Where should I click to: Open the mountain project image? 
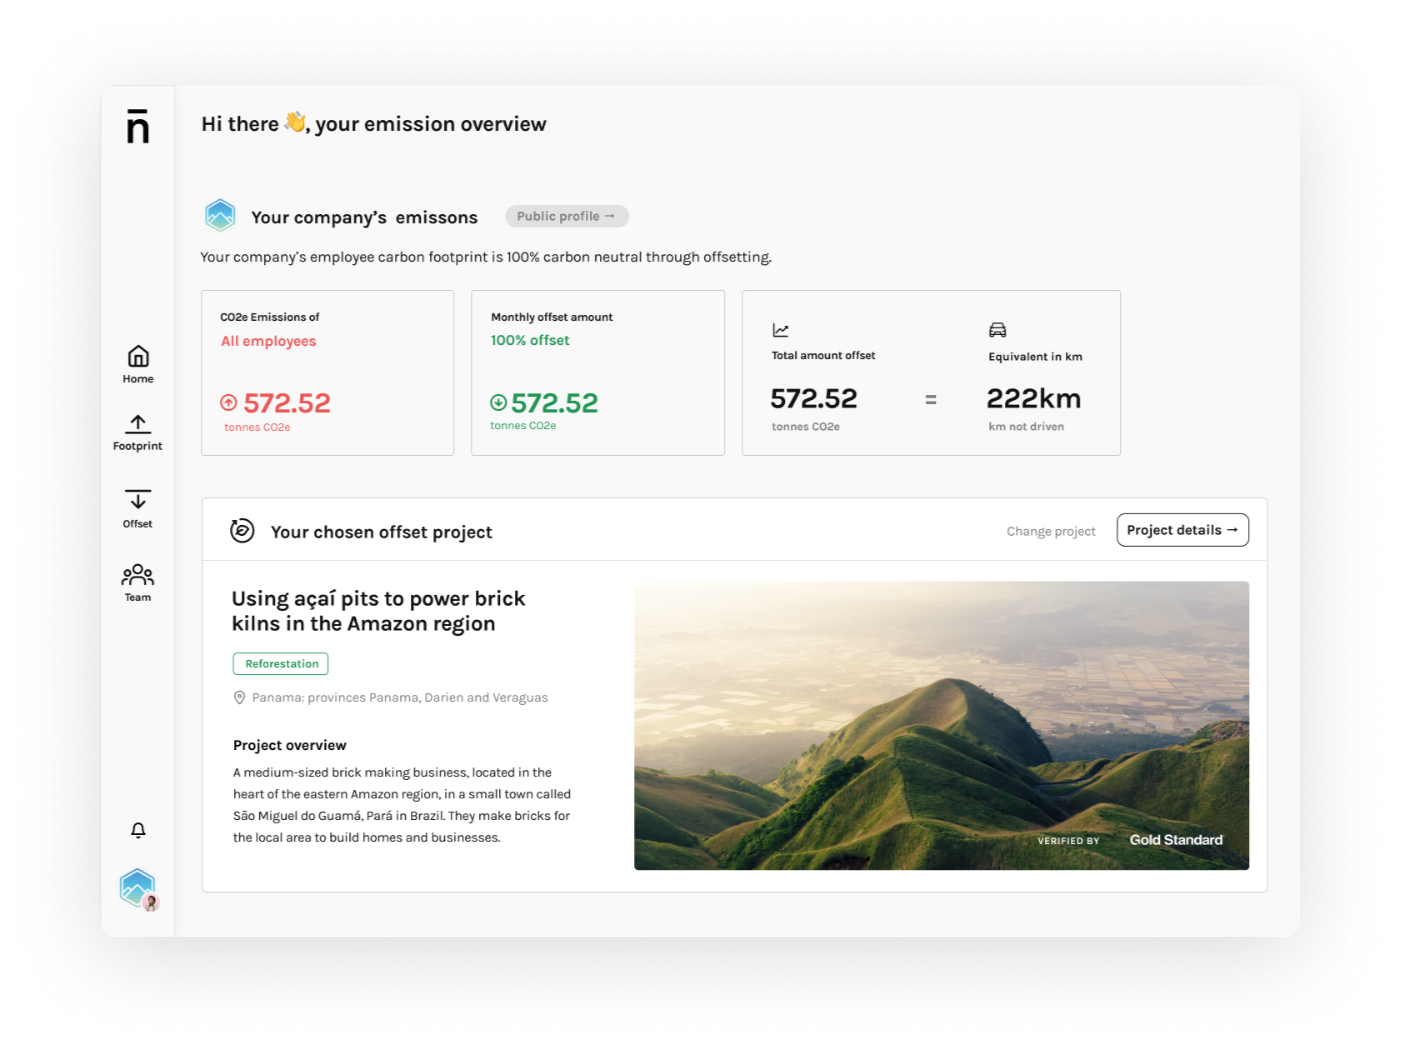click(941, 725)
